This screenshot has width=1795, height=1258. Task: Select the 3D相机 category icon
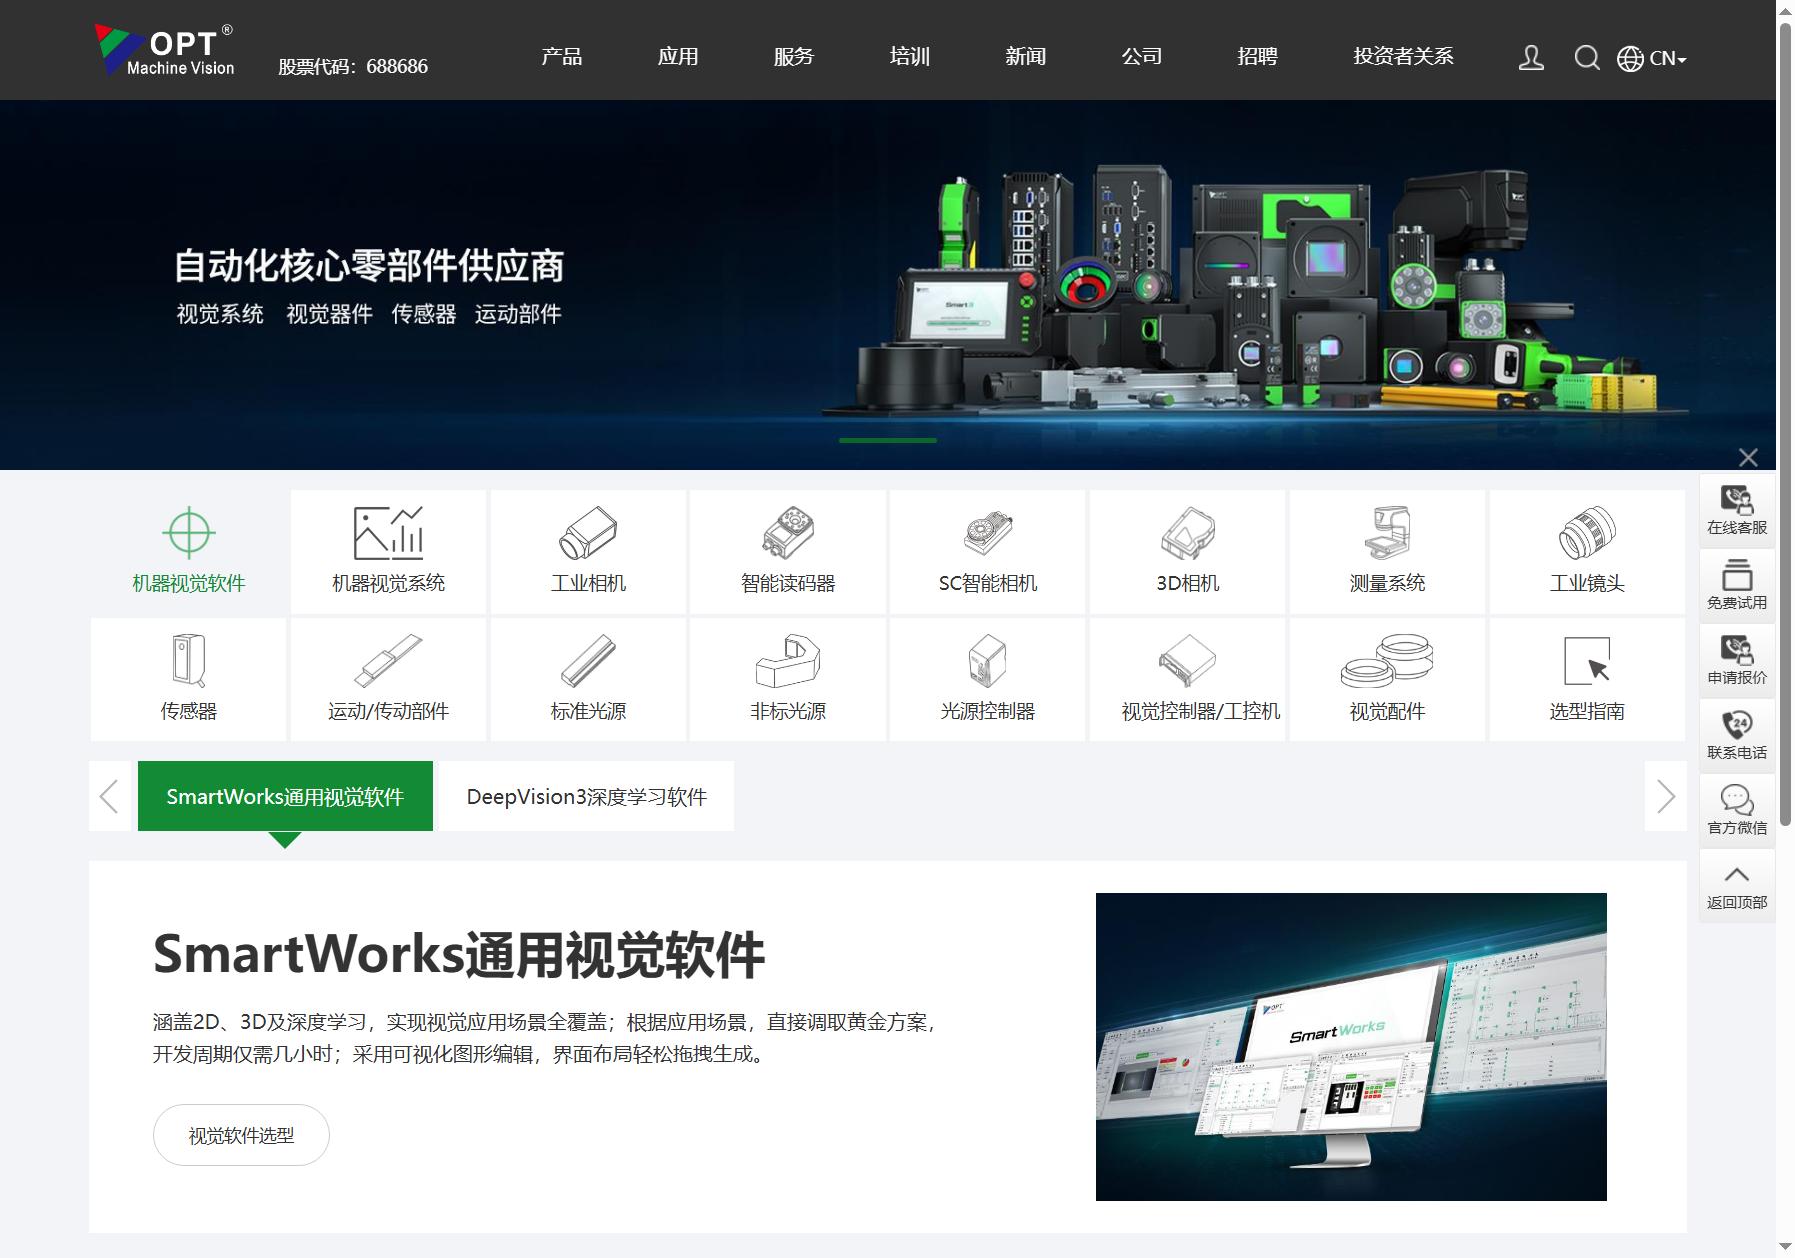tap(1188, 551)
